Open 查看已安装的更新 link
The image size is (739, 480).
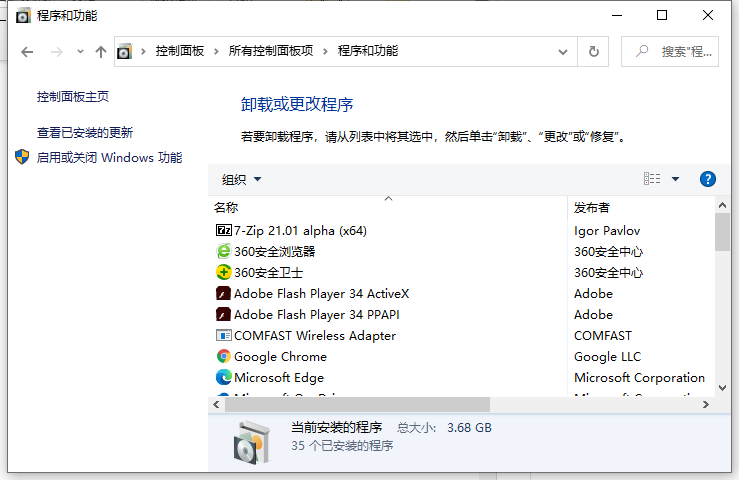coord(85,132)
